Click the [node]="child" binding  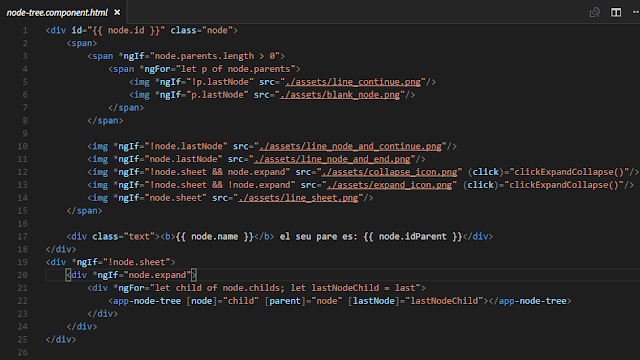click(x=222, y=301)
